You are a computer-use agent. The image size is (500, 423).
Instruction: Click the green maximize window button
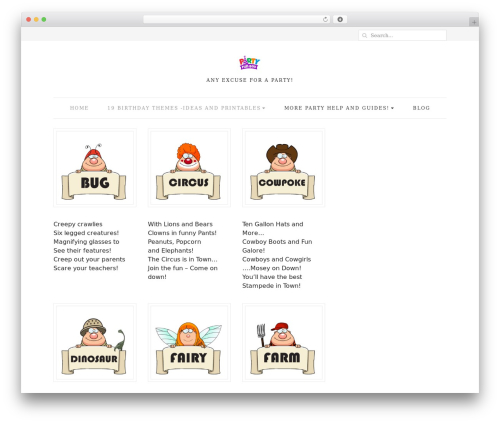click(x=44, y=19)
